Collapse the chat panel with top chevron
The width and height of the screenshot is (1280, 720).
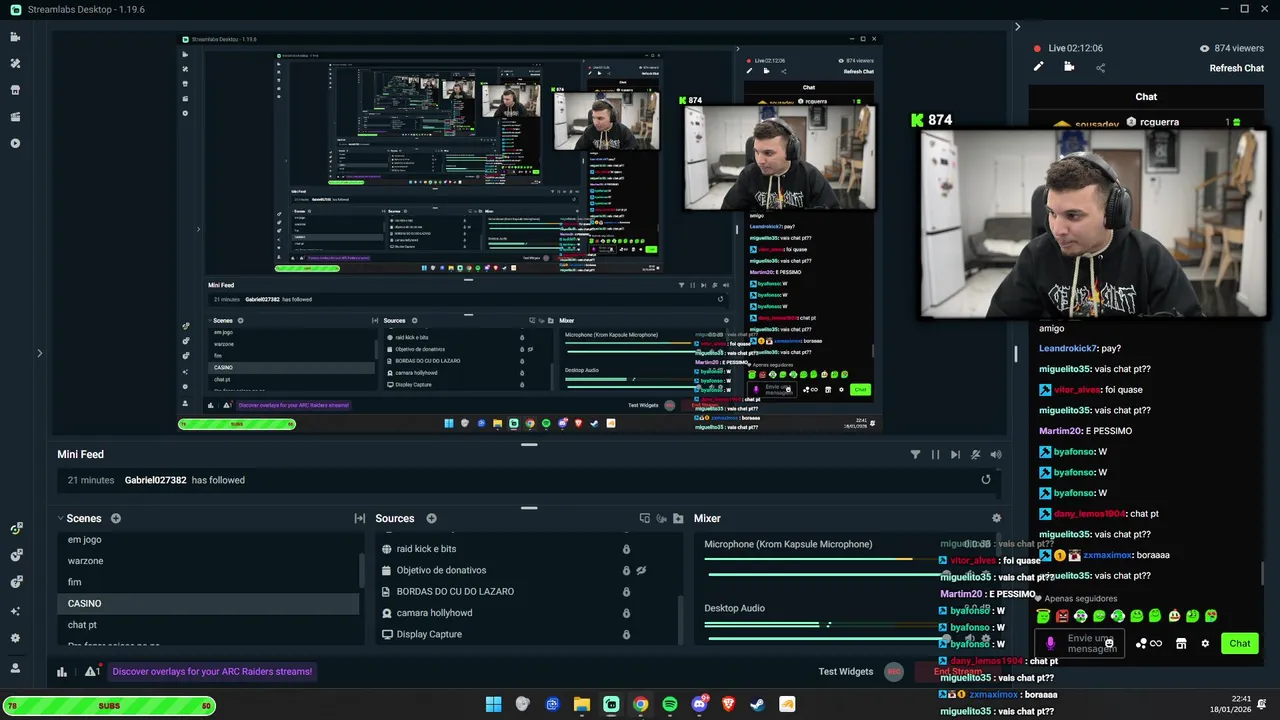[x=1018, y=27]
